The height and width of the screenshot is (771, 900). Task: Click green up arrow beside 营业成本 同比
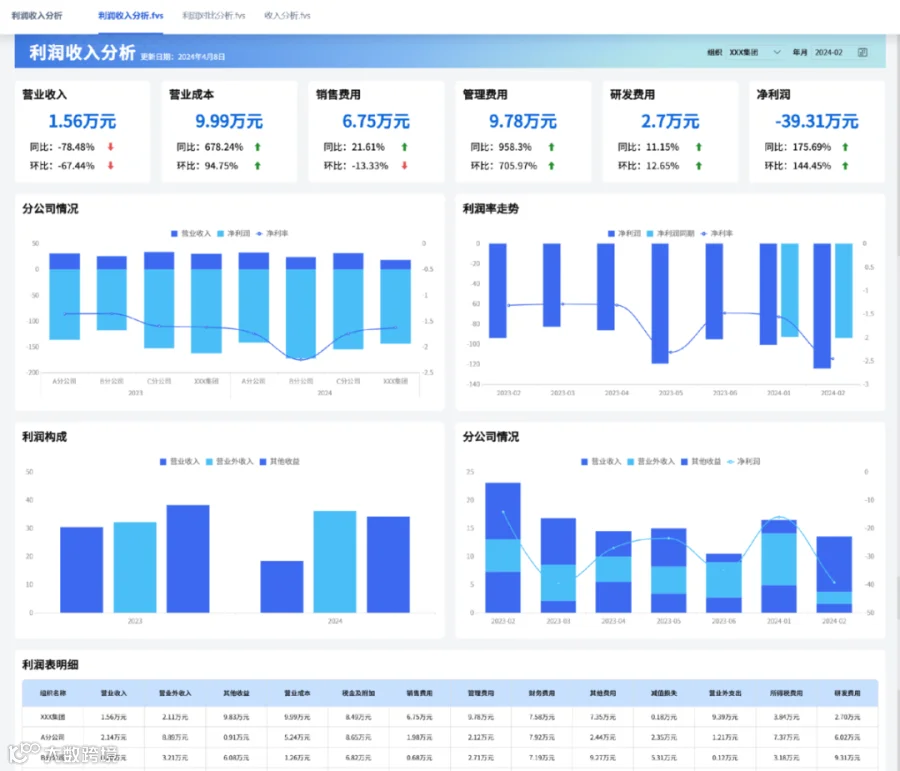click(x=258, y=147)
